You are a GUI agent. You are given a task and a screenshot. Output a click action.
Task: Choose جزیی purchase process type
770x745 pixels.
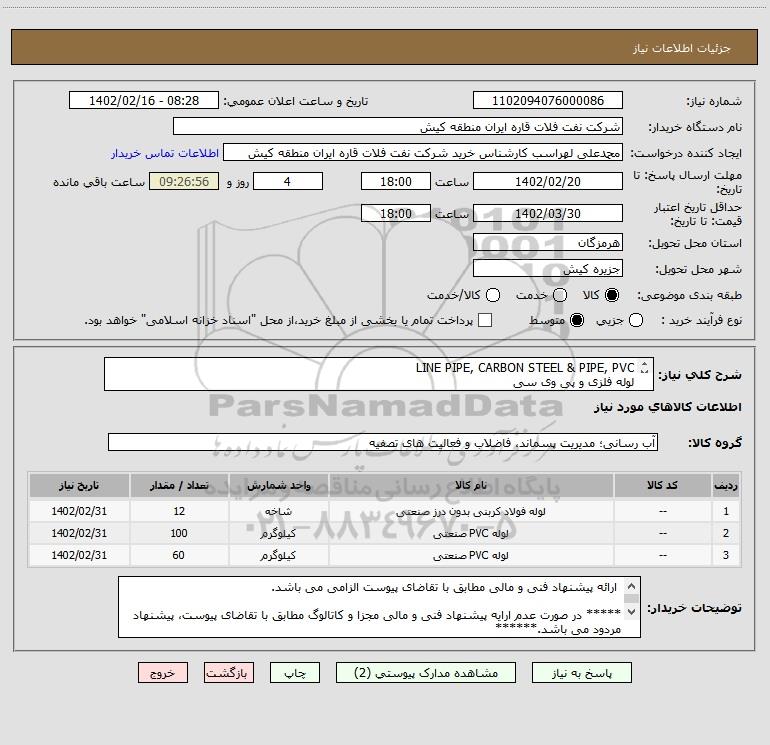[x=636, y=321]
